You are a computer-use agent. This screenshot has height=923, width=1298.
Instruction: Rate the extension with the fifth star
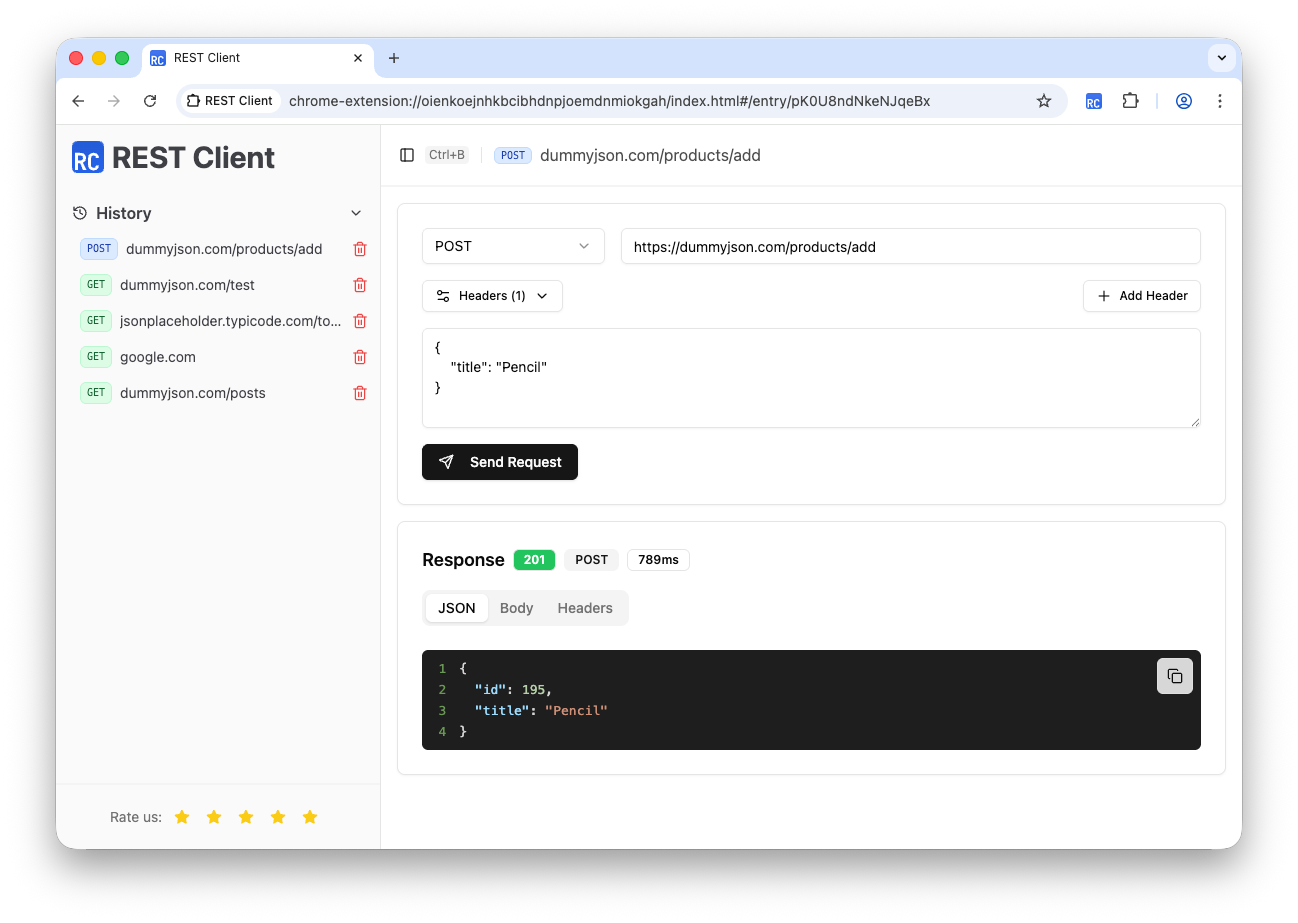pyautogui.click(x=310, y=816)
